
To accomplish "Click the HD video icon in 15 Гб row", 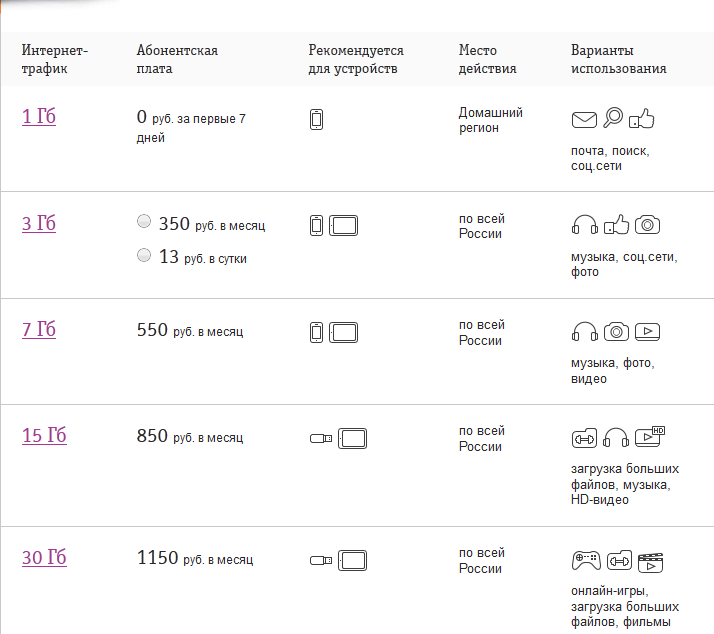I will point(650,437).
